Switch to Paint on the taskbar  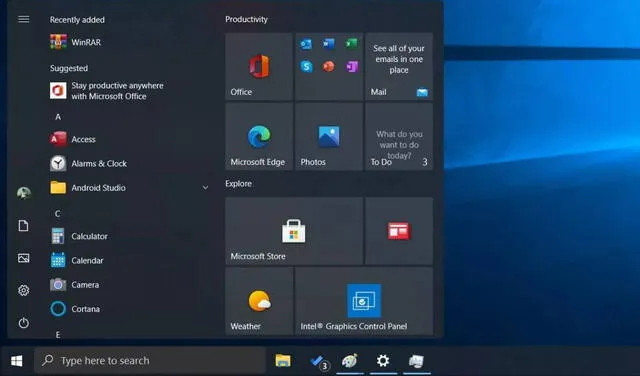point(350,361)
